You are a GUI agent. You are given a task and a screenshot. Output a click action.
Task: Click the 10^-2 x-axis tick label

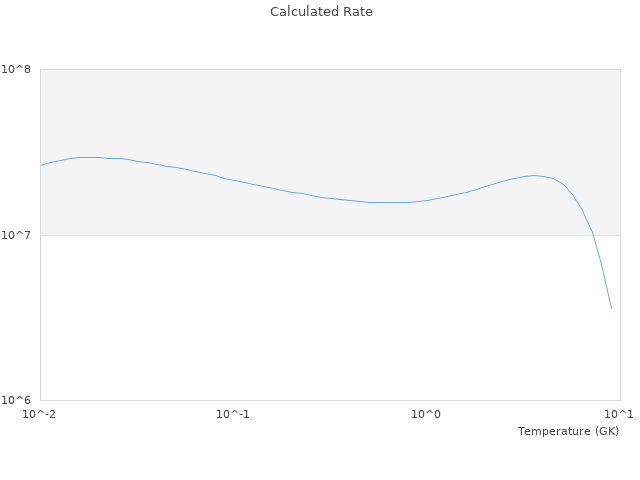click(x=40, y=414)
